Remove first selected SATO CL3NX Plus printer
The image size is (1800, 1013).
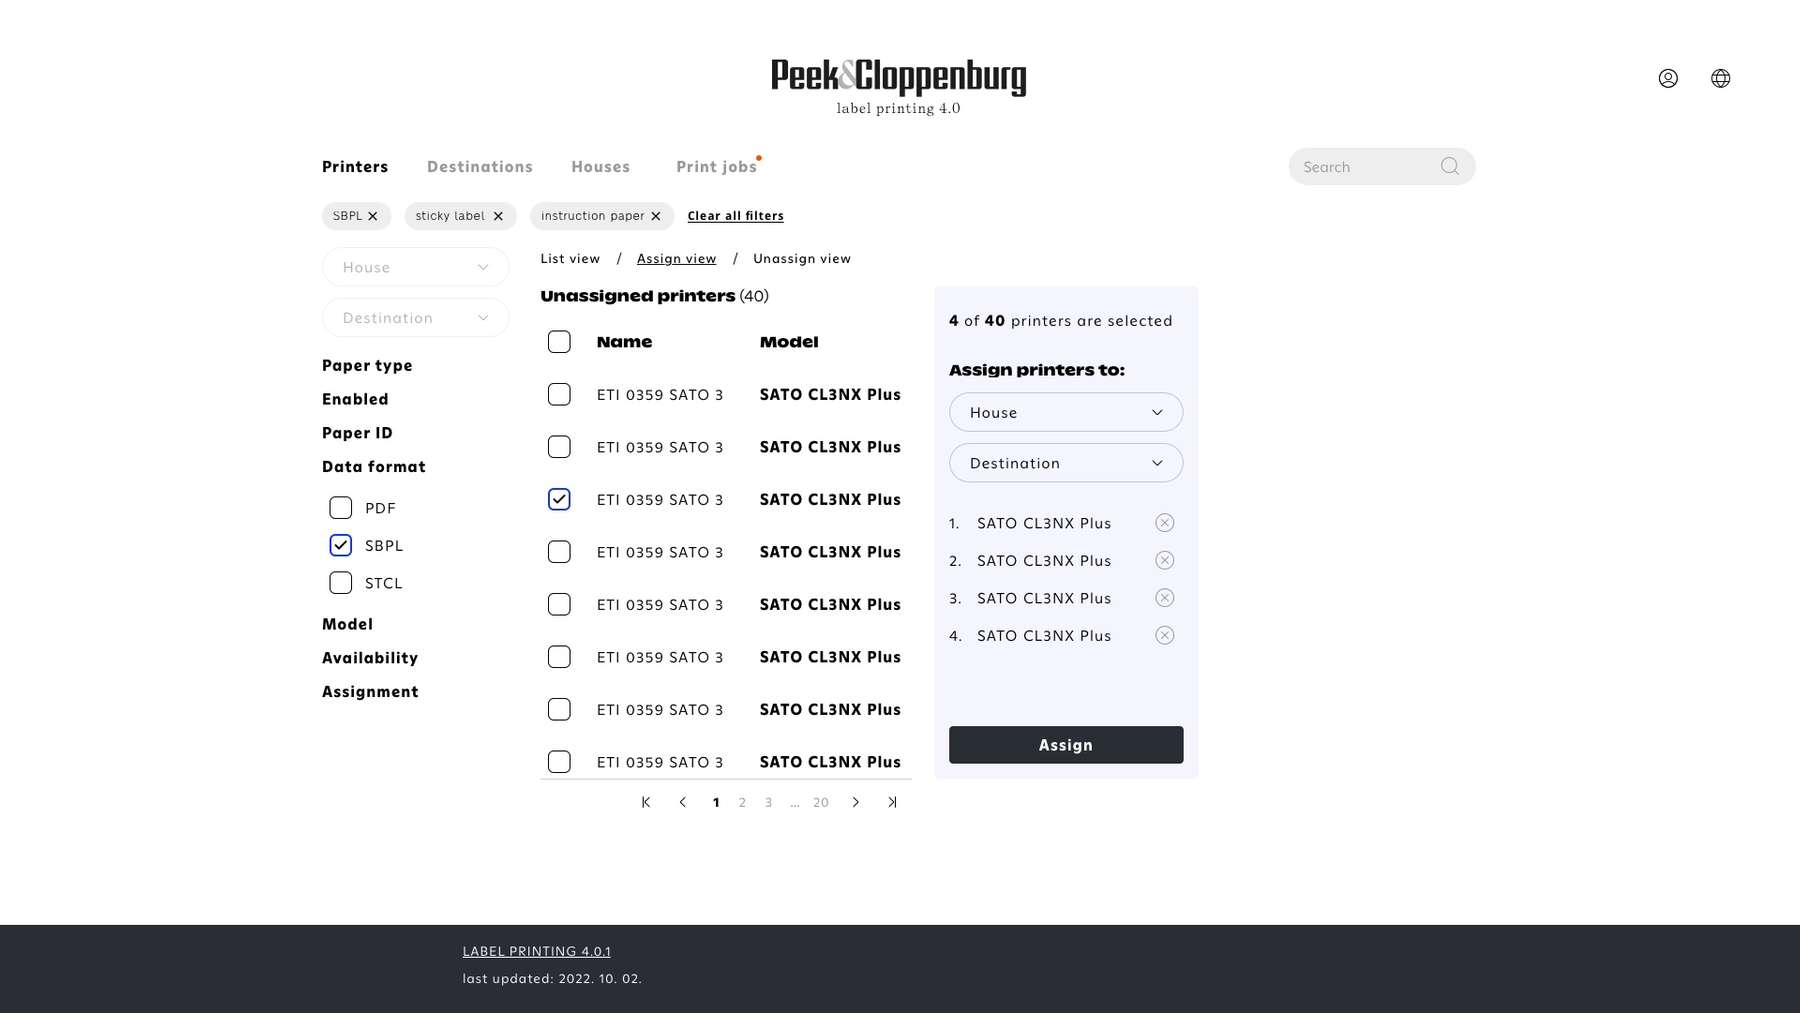1164,523
